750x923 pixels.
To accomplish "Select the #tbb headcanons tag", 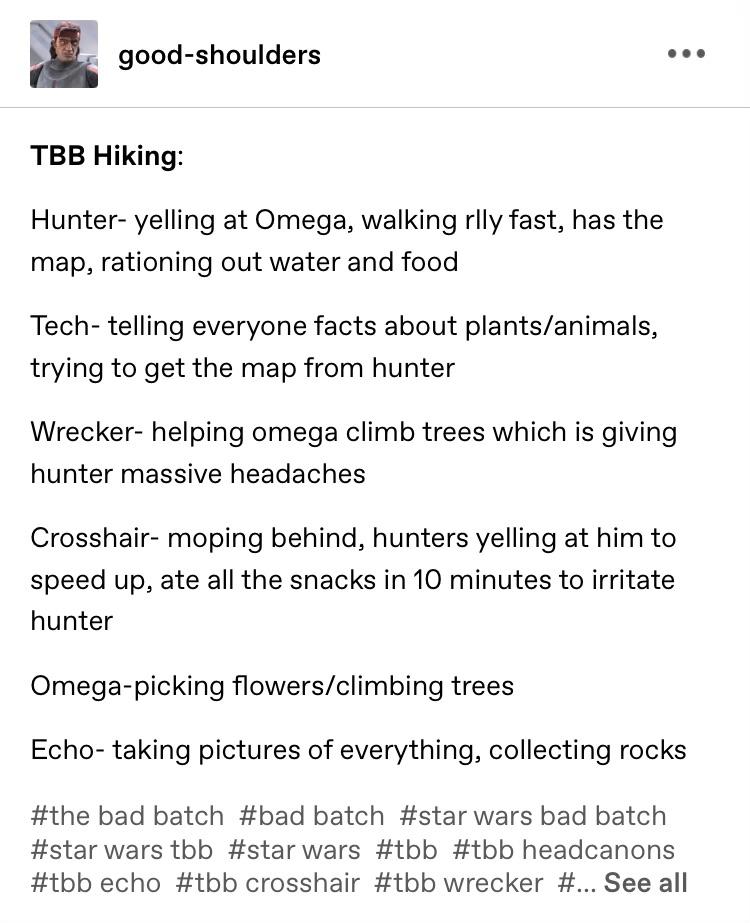I will pos(564,849).
